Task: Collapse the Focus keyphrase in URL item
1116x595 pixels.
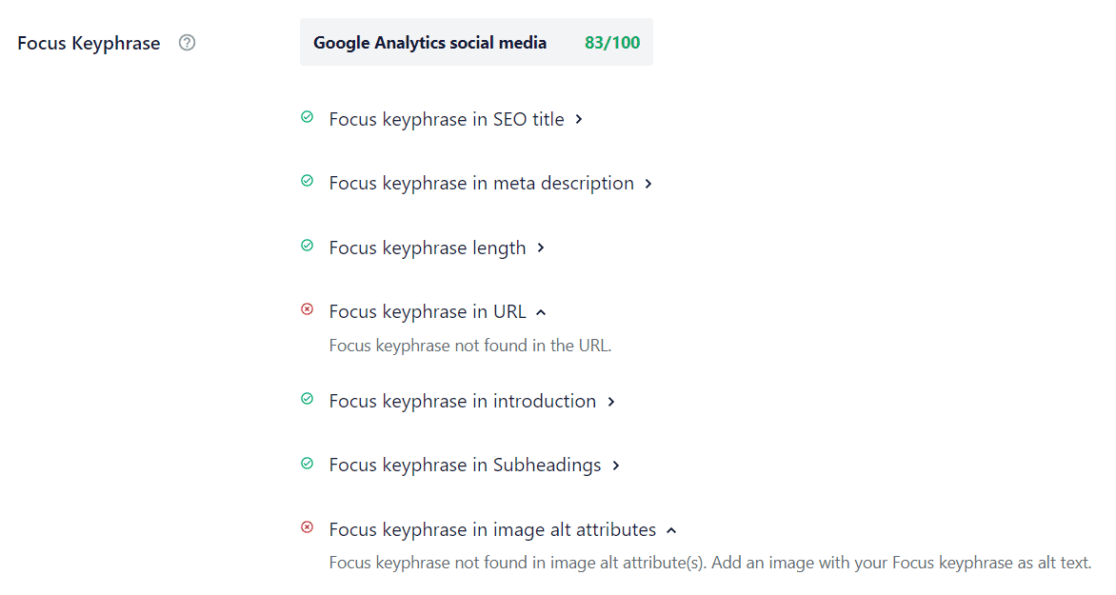Action: click(541, 311)
